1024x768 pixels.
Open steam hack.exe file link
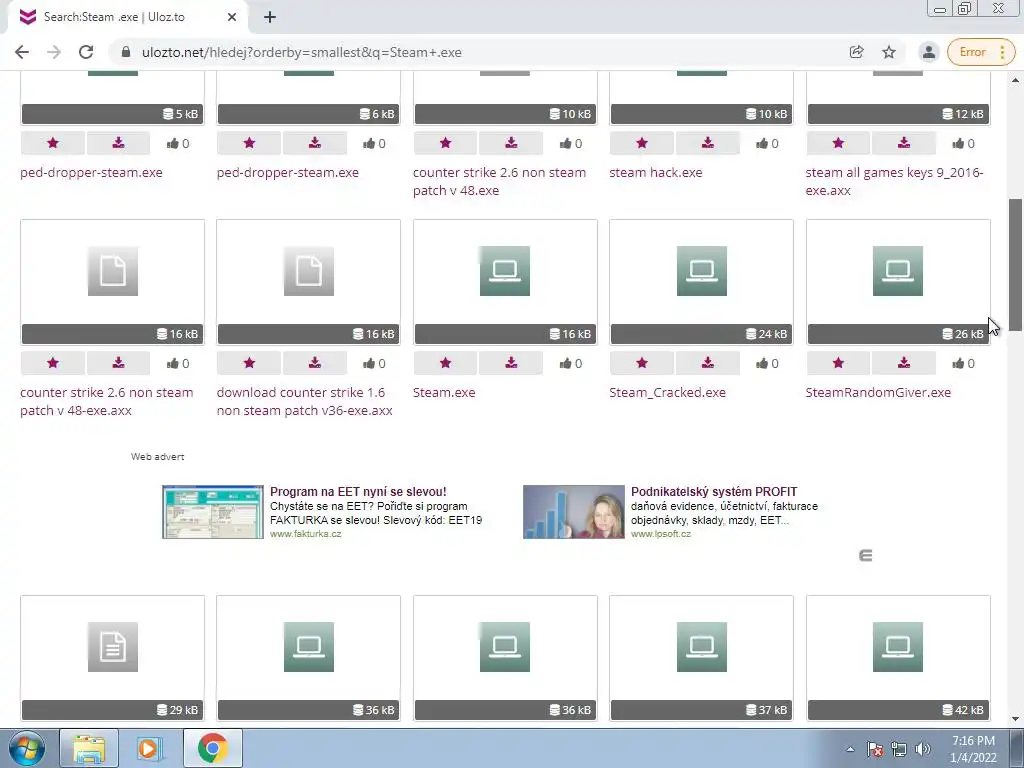[656, 172]
